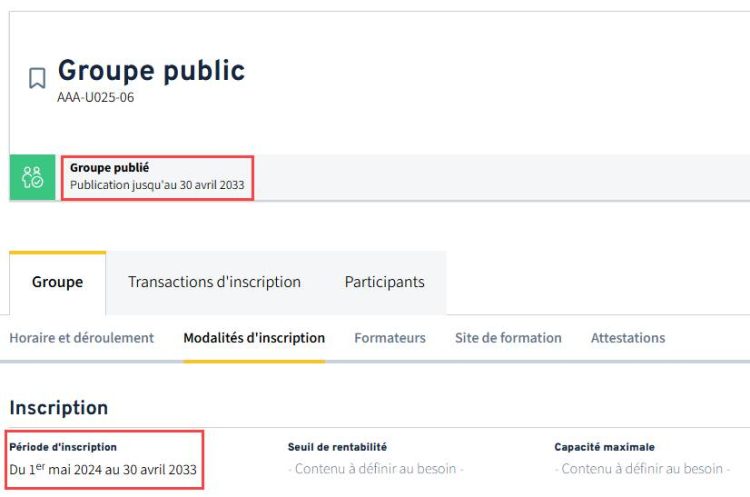Switch to the Groupe tab
750x497 pixels.
point(57,282)
